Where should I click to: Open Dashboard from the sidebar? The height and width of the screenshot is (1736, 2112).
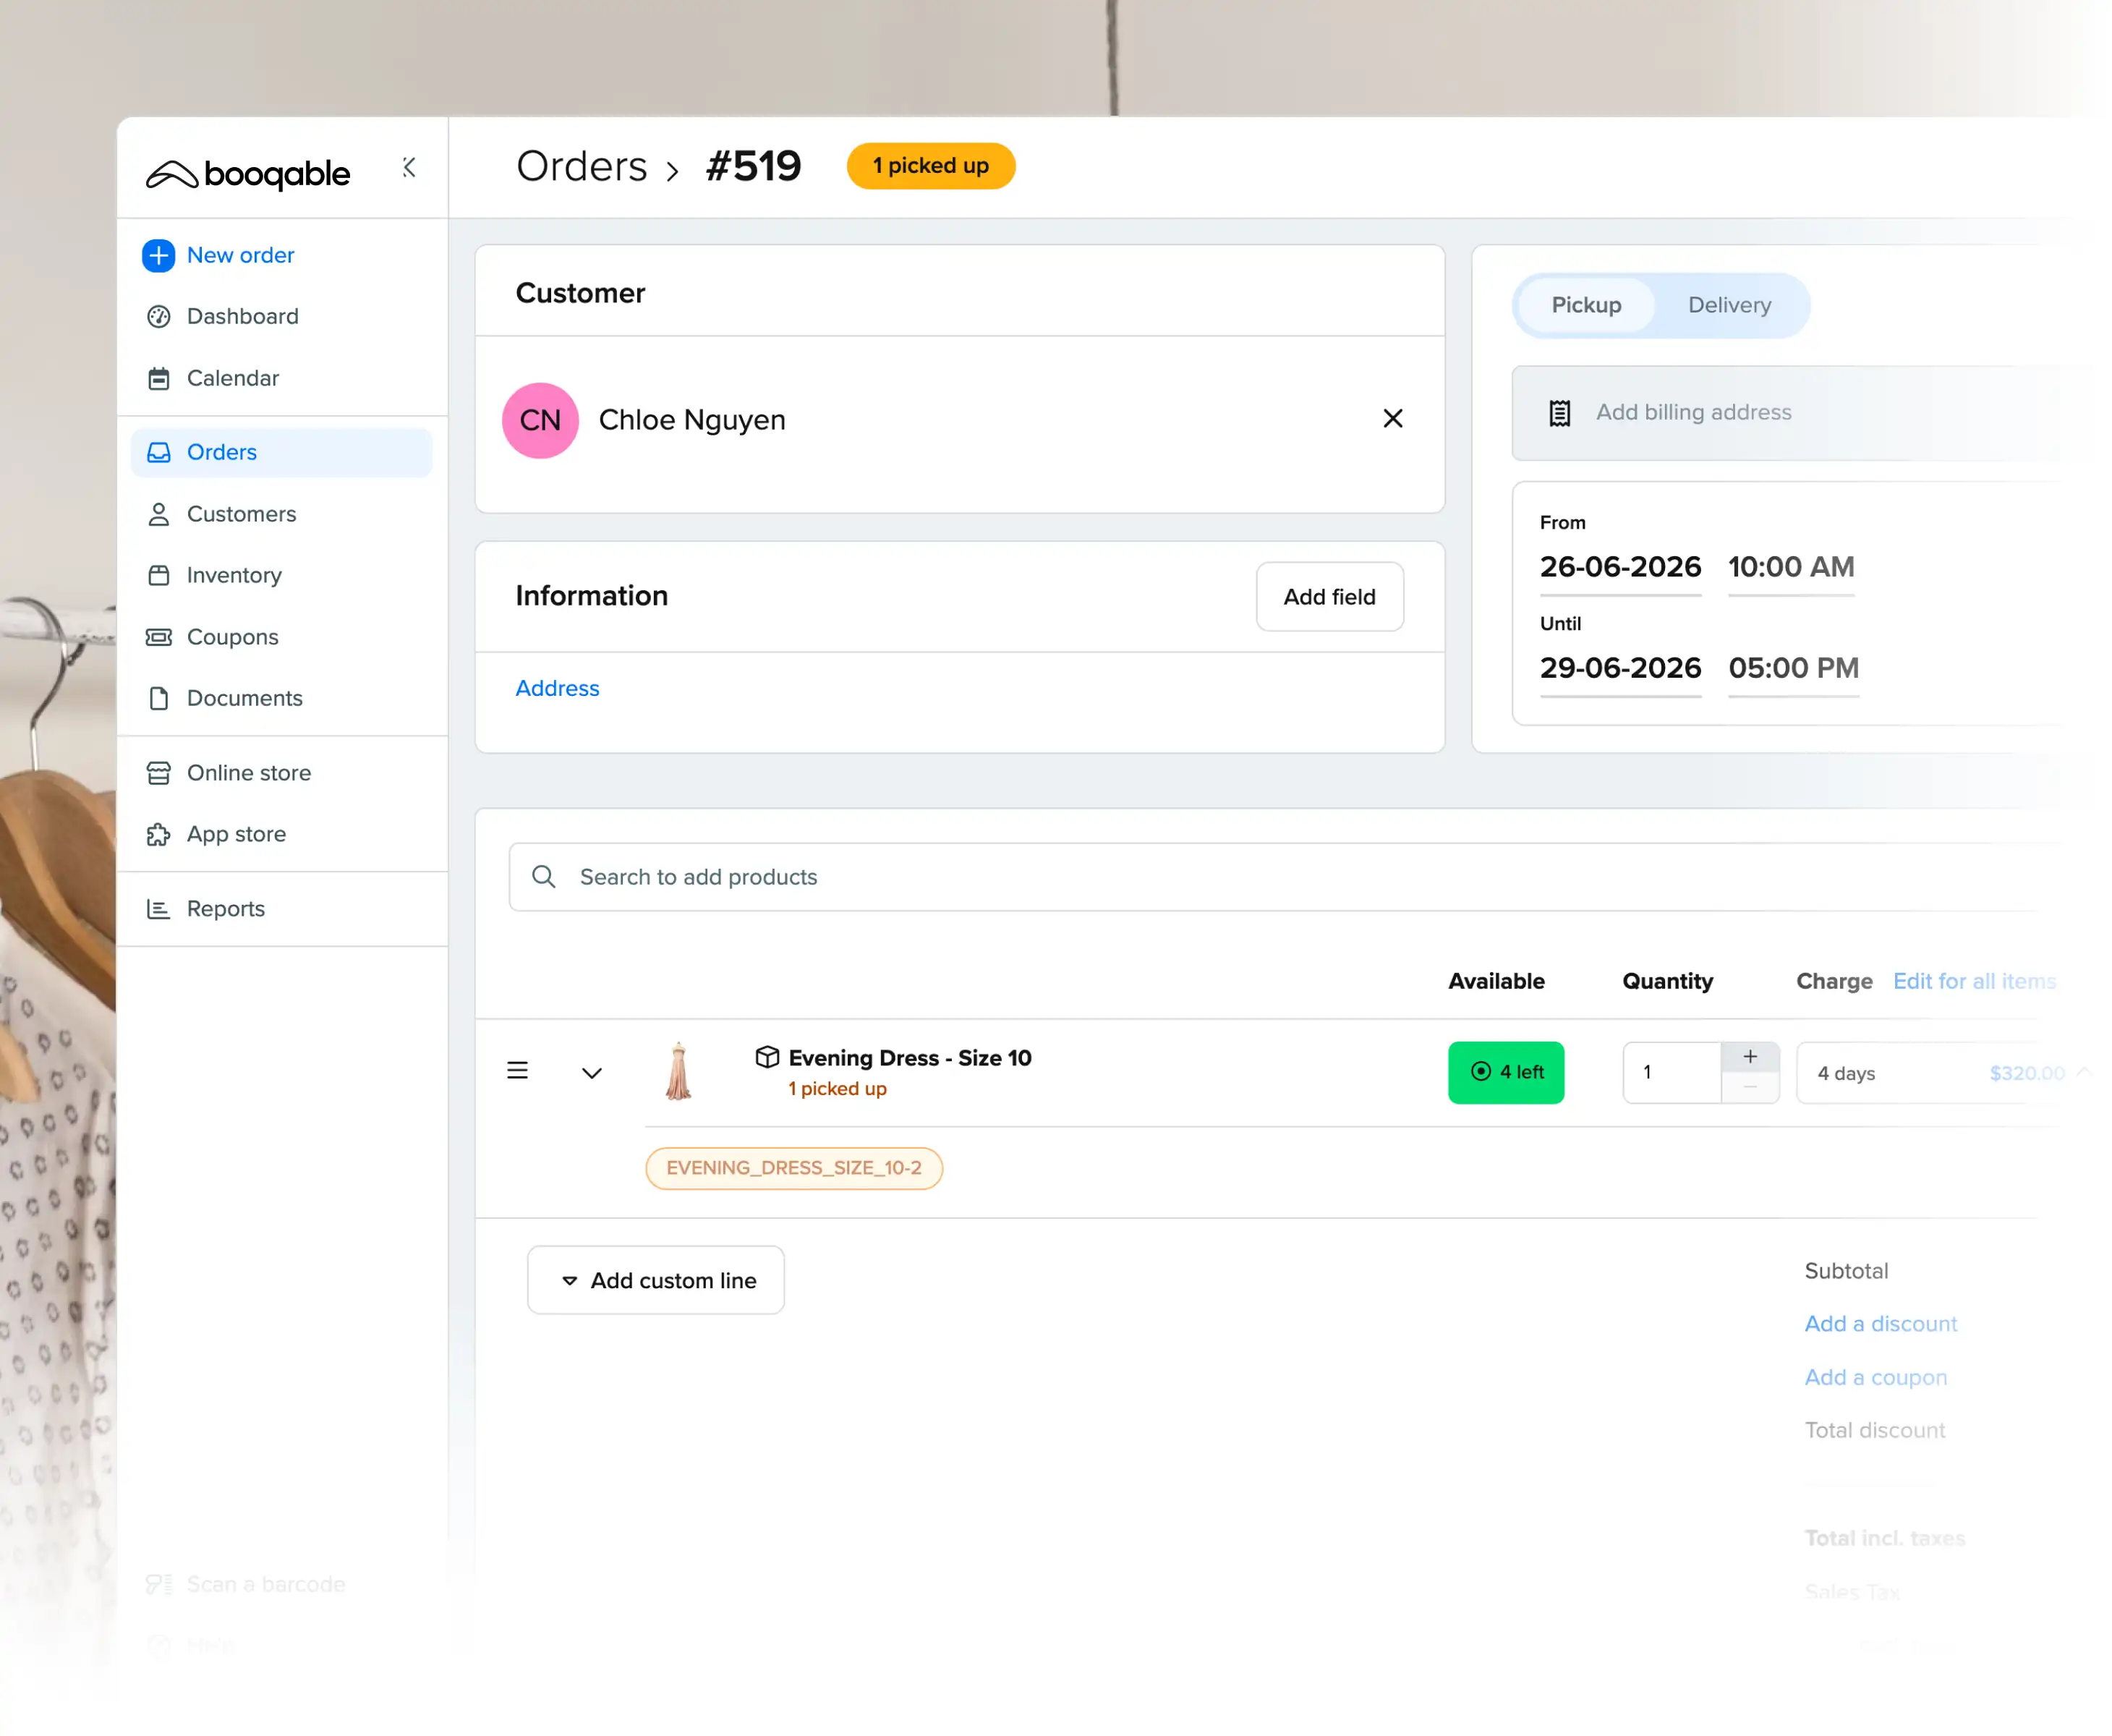tap(242, 316)
